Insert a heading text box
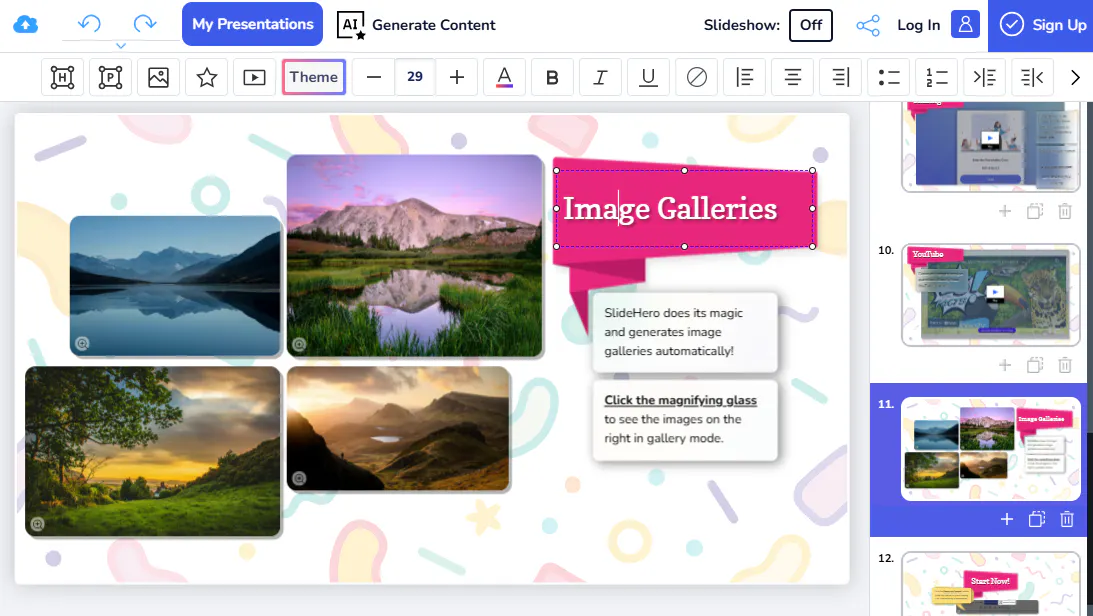 pos(63,77)
